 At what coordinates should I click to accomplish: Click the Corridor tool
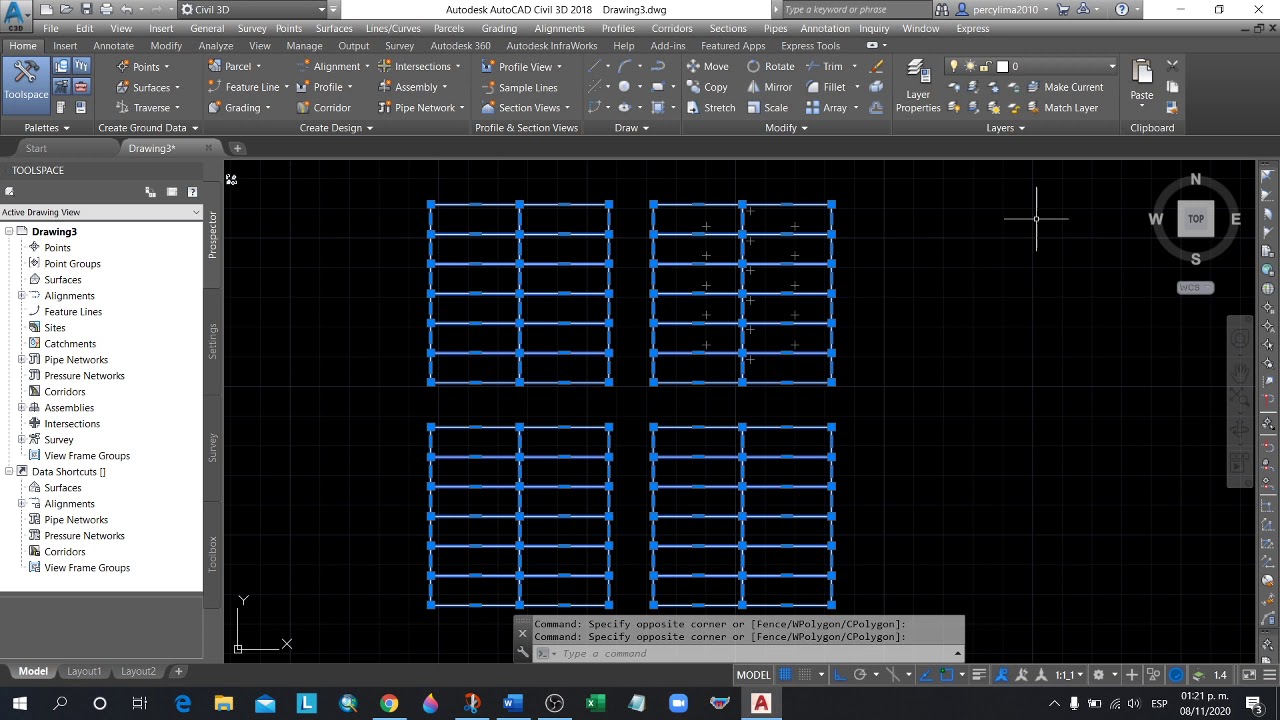pyautogui.click(x=322, y=108)
